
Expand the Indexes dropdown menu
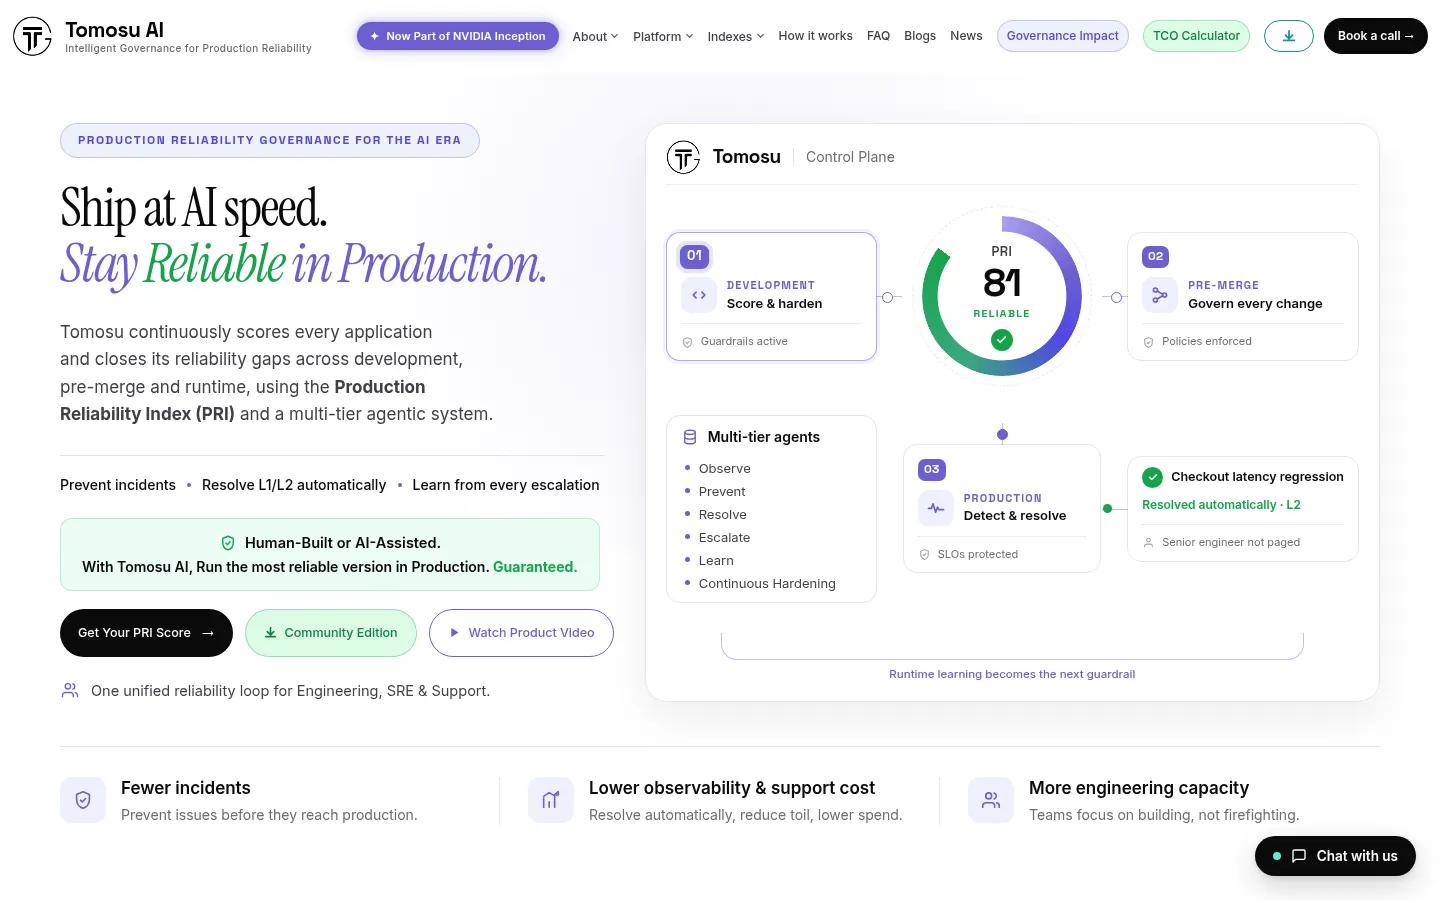736,36
